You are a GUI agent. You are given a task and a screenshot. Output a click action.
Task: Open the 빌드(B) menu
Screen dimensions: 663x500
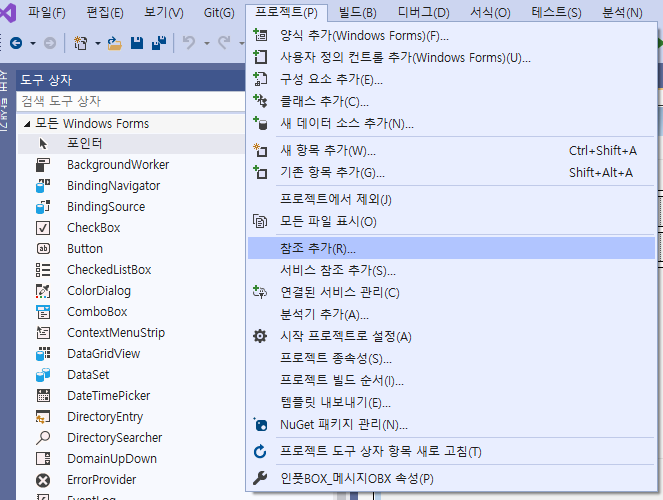pyautogui.click(x=358, y=13)
